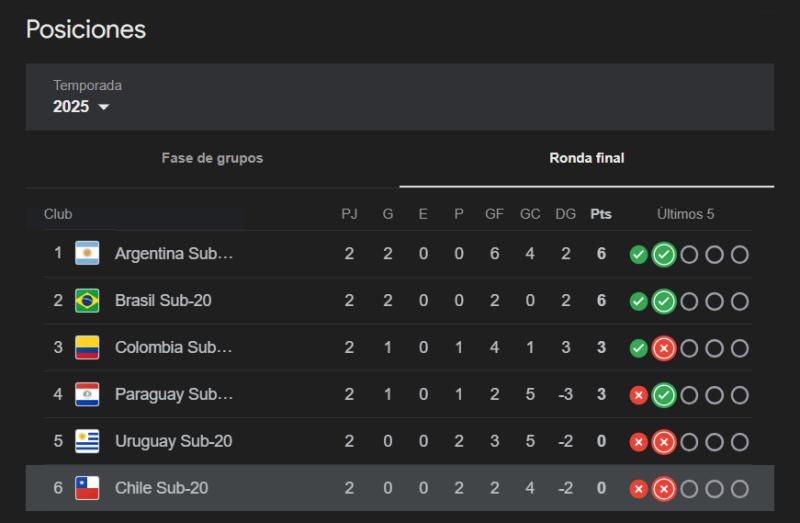
Task: Click Chile's first loss result icon
Action: (638, 489)
